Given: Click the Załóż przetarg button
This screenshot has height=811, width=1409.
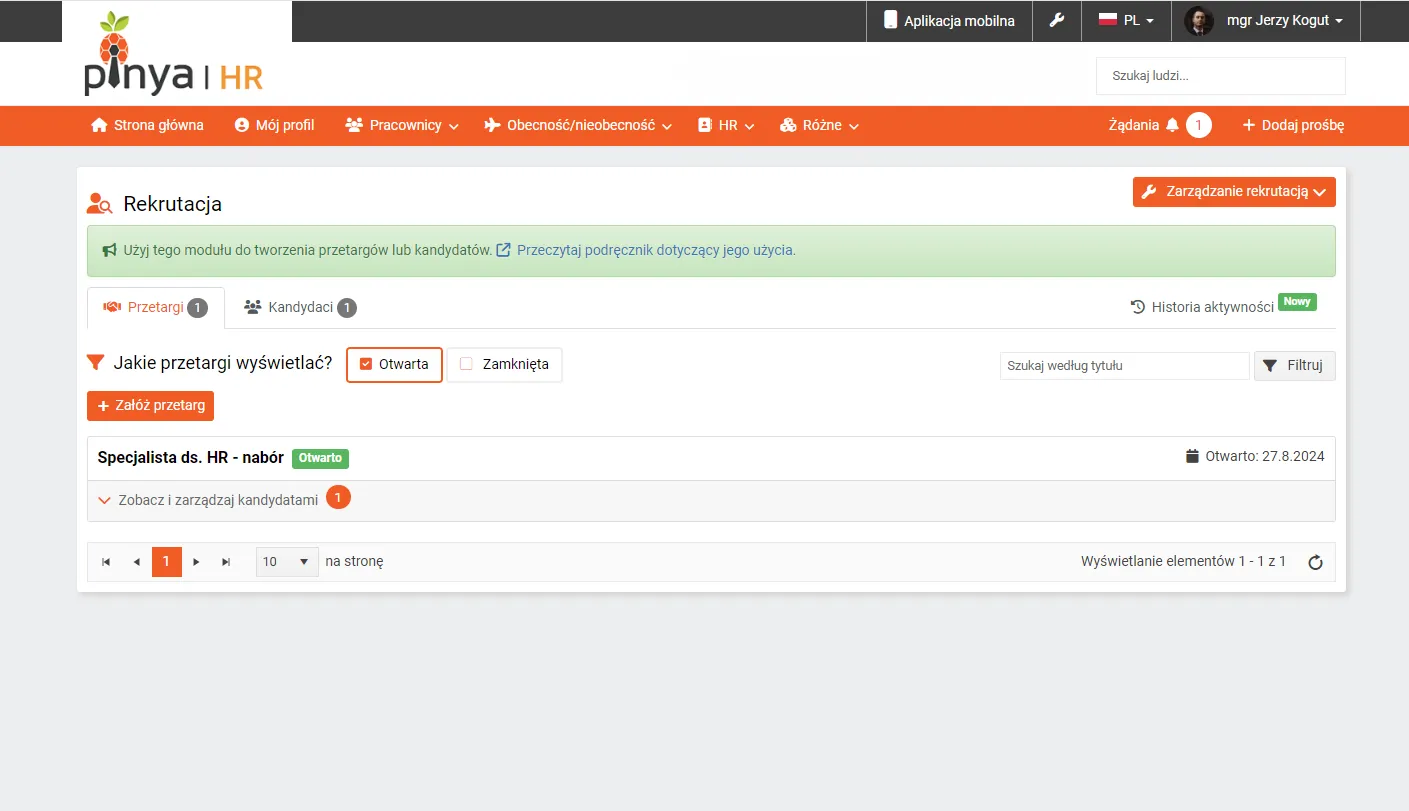Looking at the screenshot, I should tap(150, 406).
